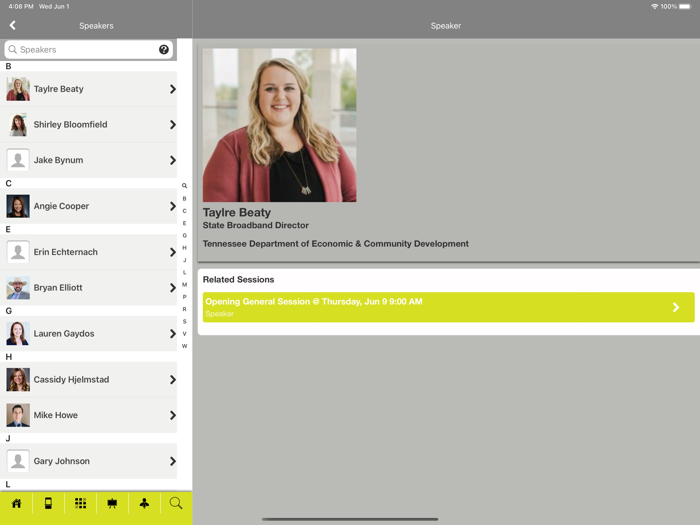This screenshot has height=525, width=700.
Task: Tap the chevron beside Erin Echternach
Action: click(x=173, y=252)
